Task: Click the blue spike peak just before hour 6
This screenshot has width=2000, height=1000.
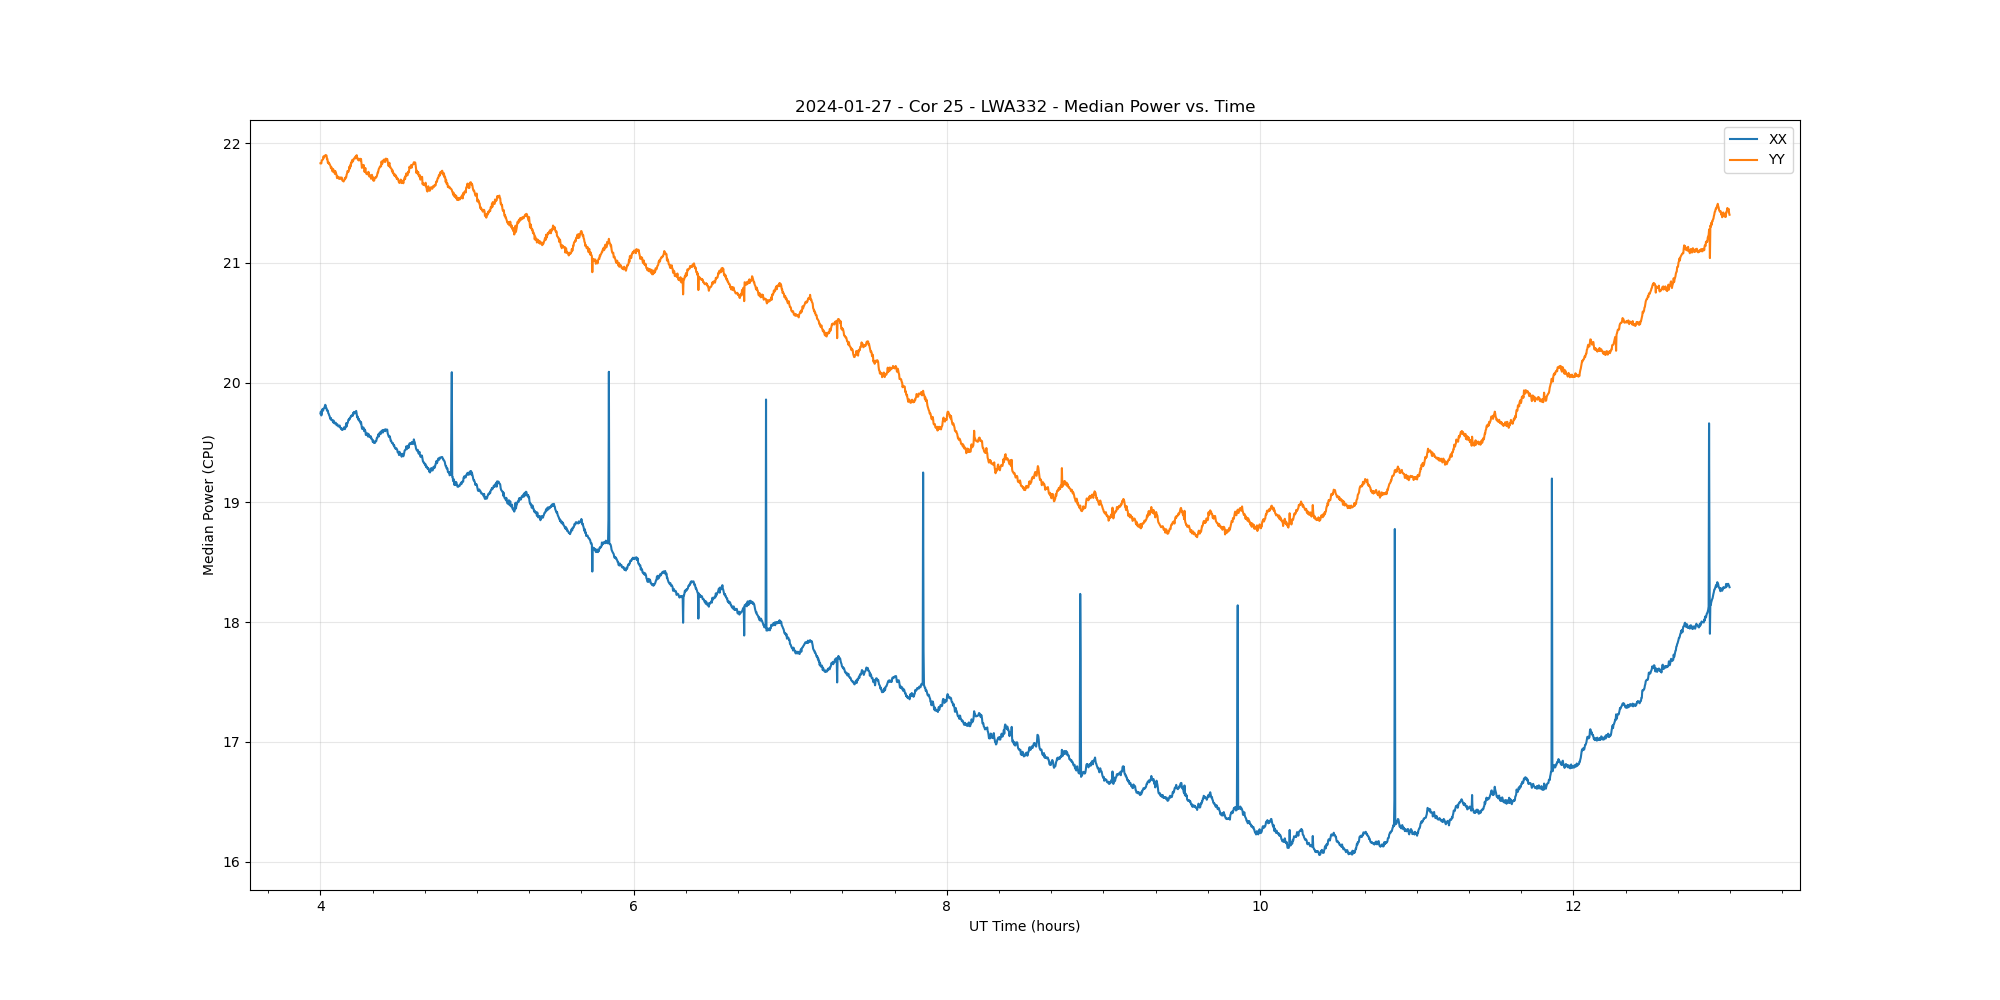Action: pos(609,373)
